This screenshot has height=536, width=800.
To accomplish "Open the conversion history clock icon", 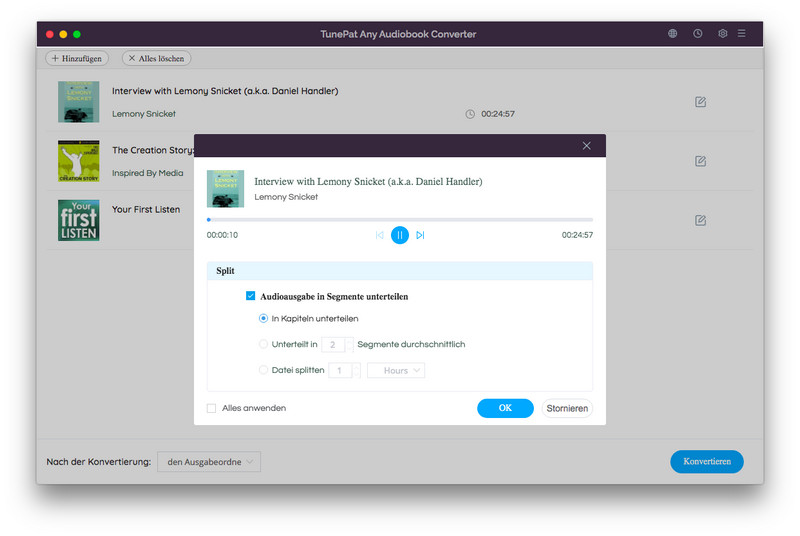I will (697, 34).
